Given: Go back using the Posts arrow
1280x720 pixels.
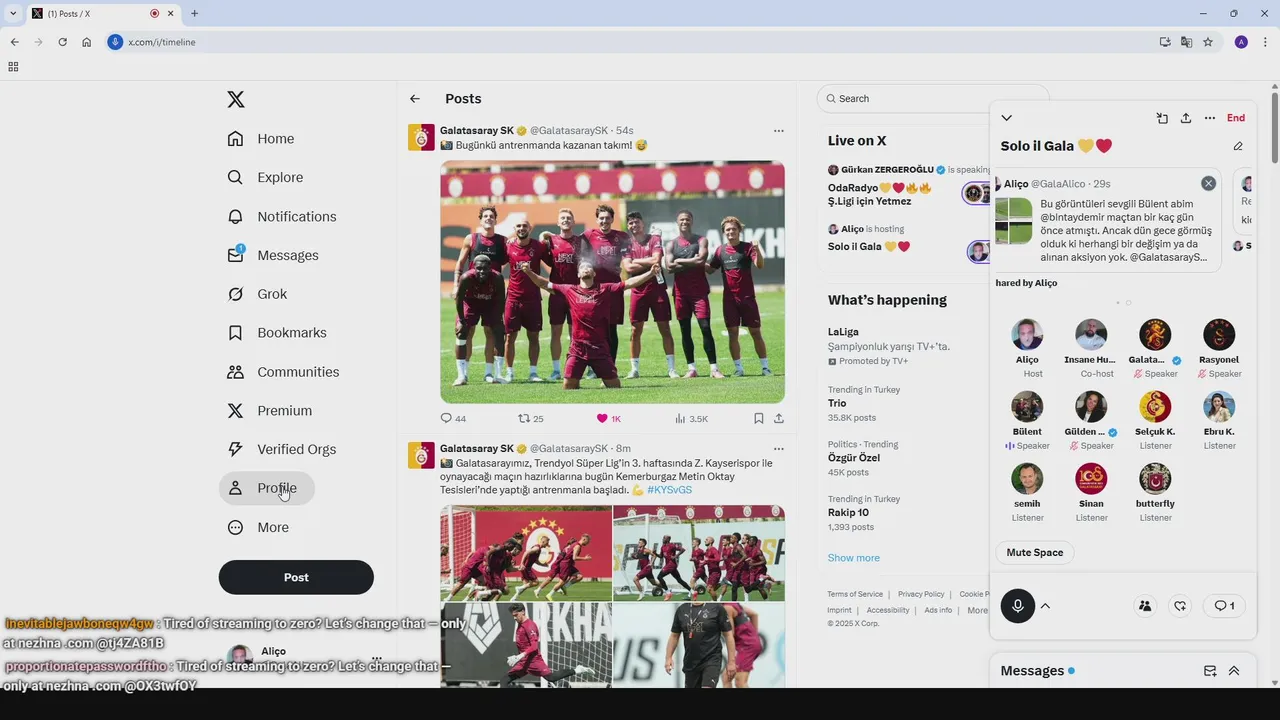Looking at the screenshot, I should point(415,99).
